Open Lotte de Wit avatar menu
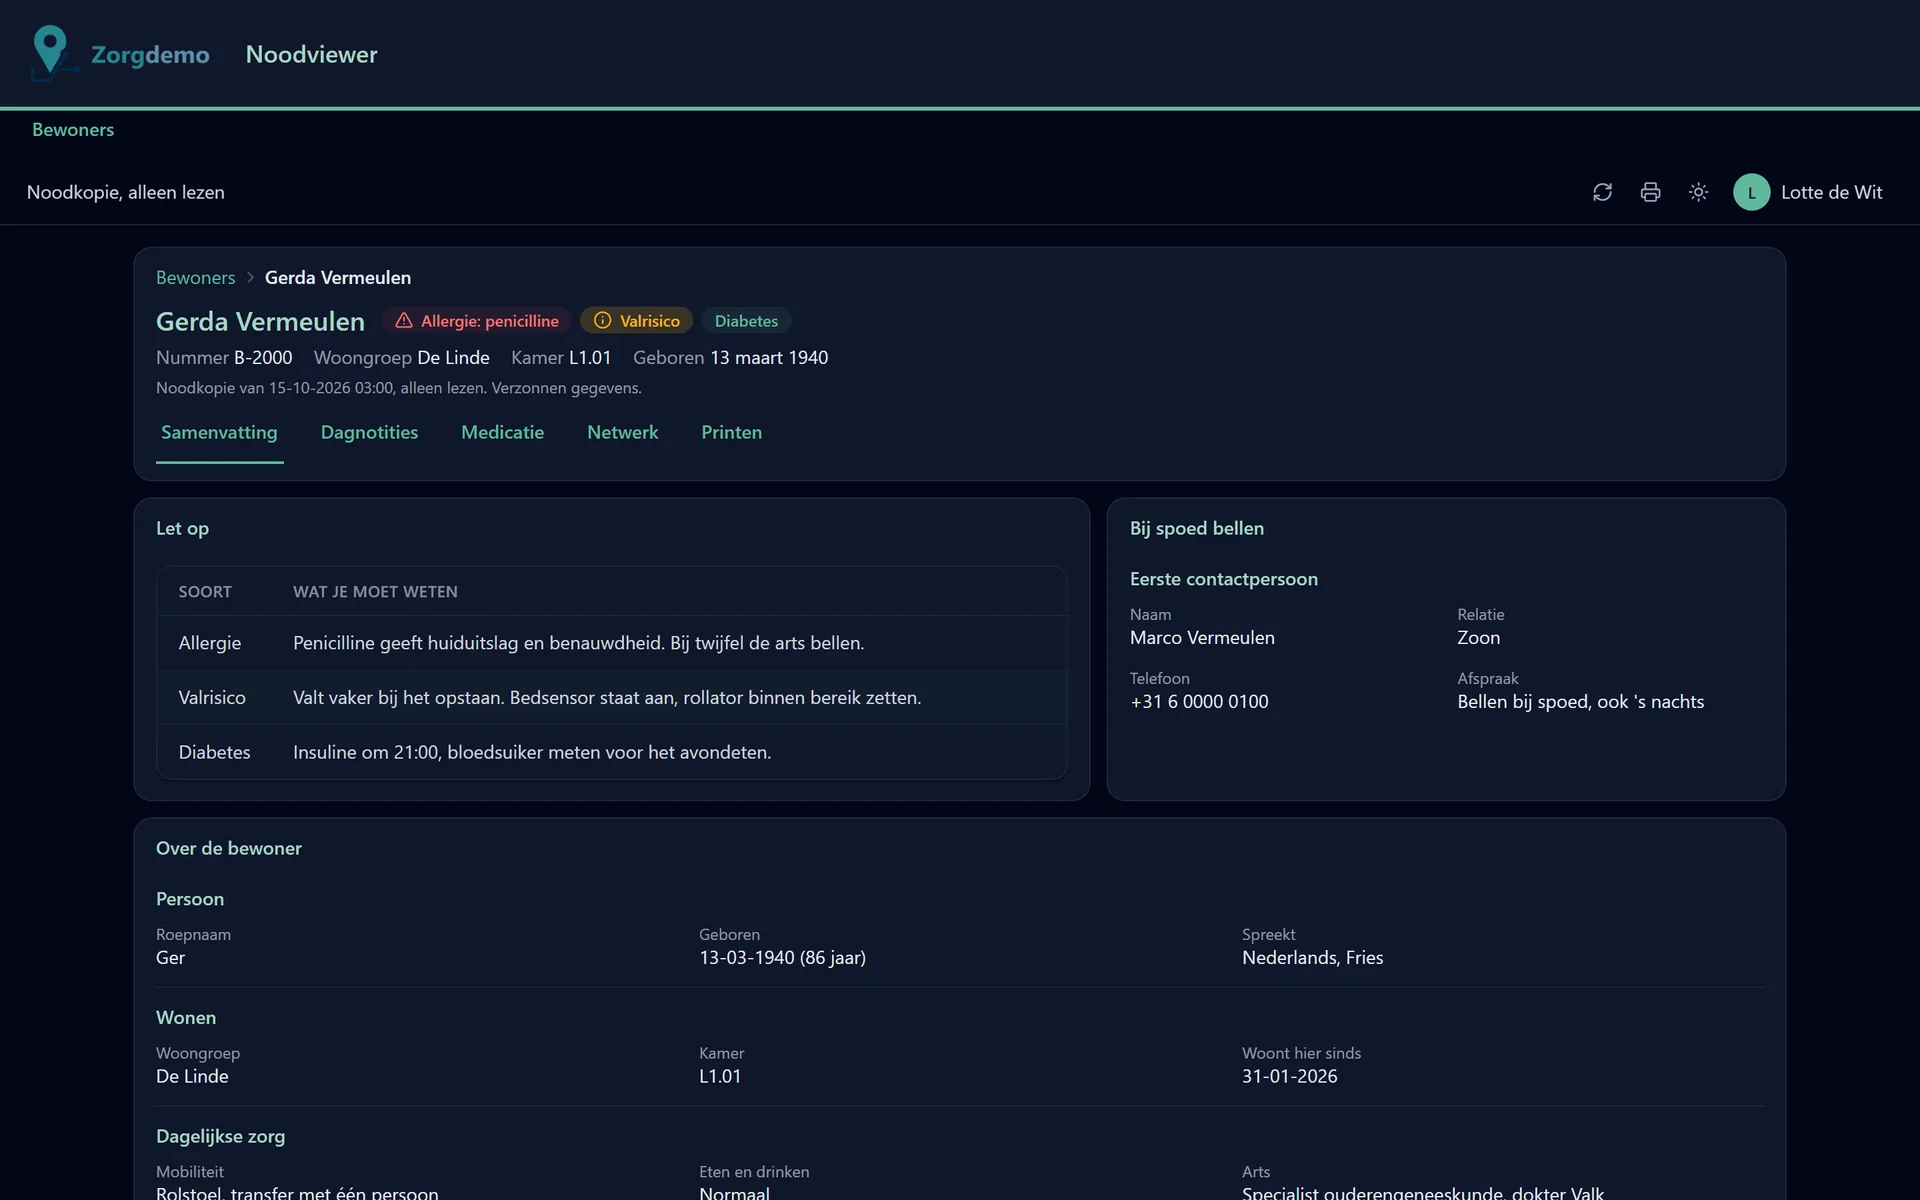Screen dimensions: 1920x1200 pos(1751,192)
